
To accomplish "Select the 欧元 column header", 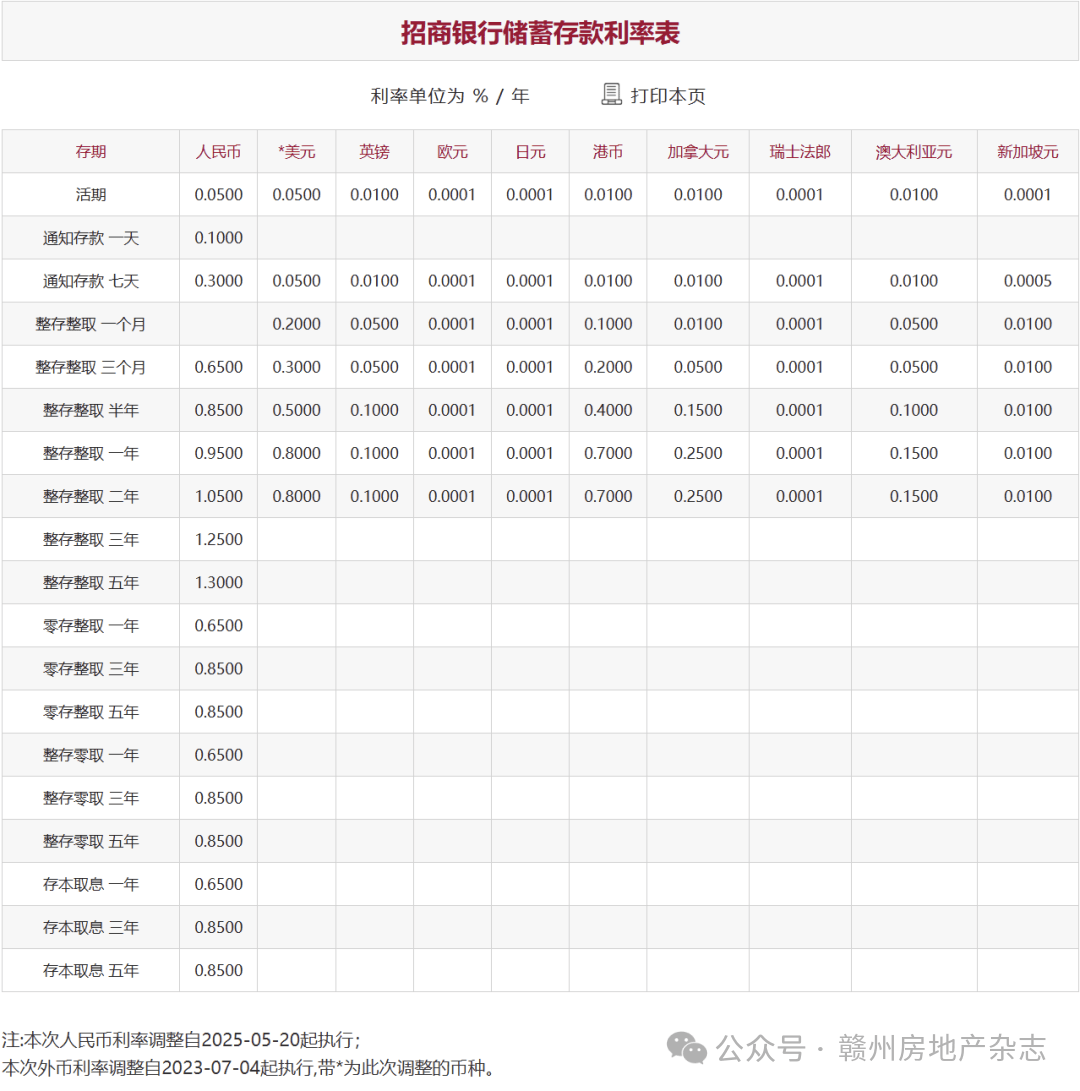I will click(x=452, y=152).
